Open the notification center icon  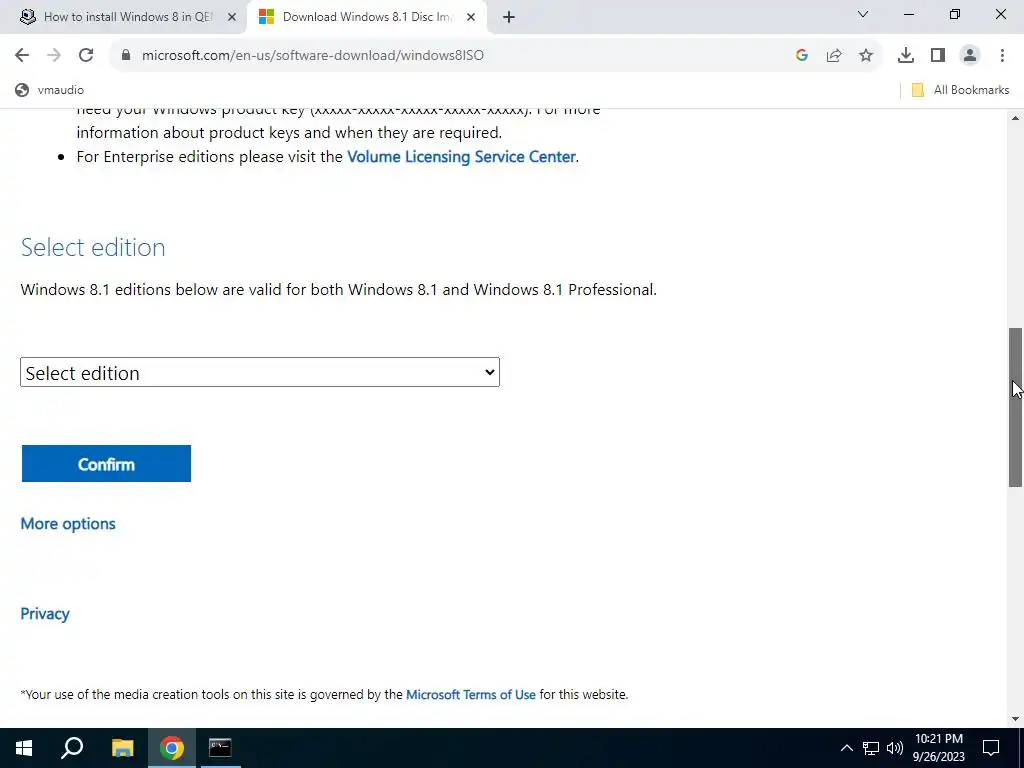[x=991, y=748]
